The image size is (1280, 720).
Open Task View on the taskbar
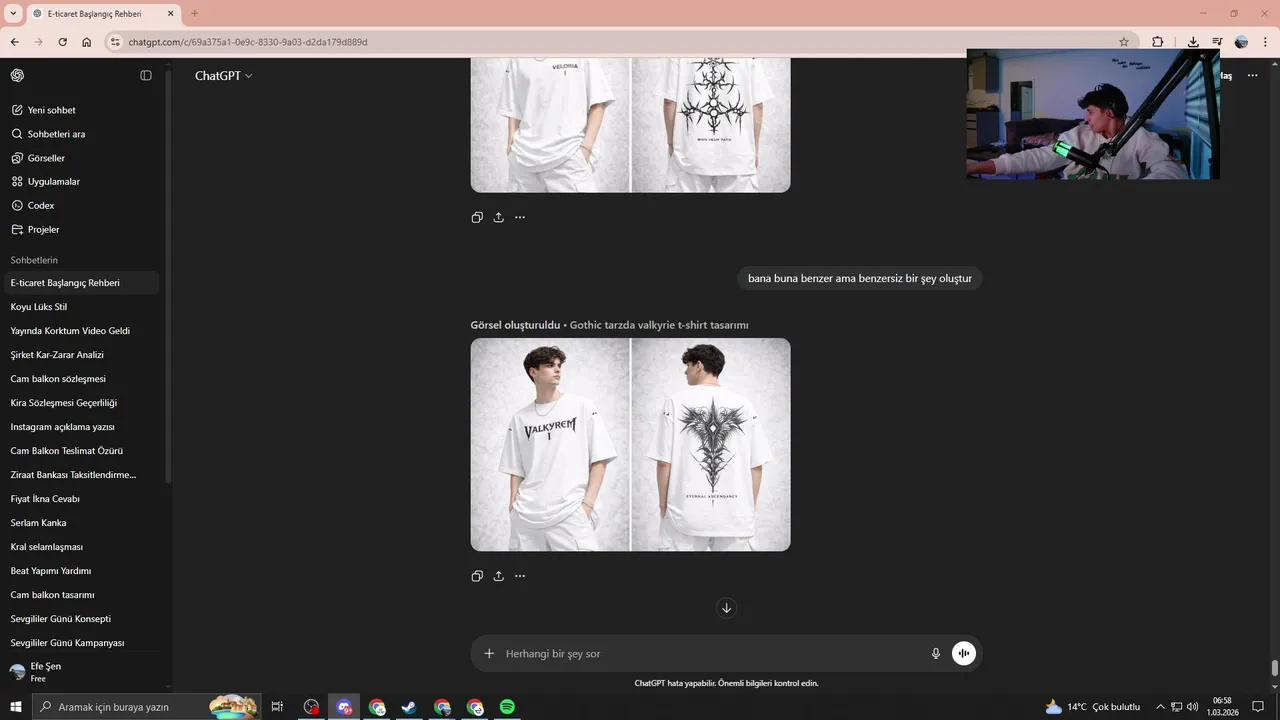(x=277, y=707)
